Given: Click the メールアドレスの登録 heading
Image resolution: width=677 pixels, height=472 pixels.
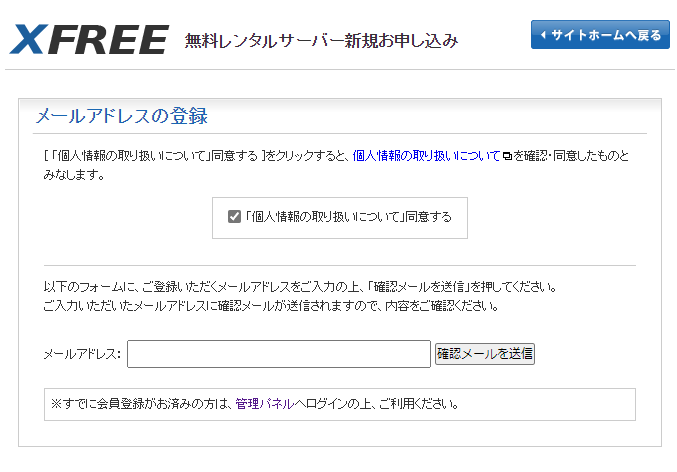Looking at the screenshot, I should click(122, 116).
